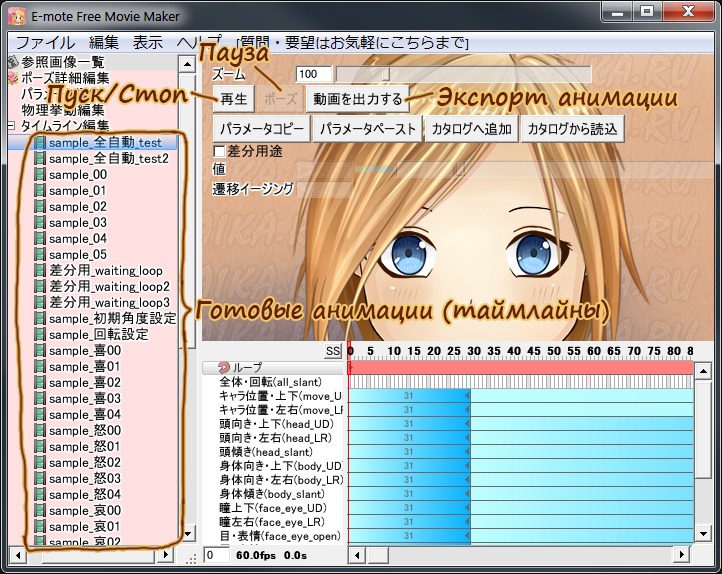
Task: Select timeline sample_哀01
Action: [x=85, y=527]
